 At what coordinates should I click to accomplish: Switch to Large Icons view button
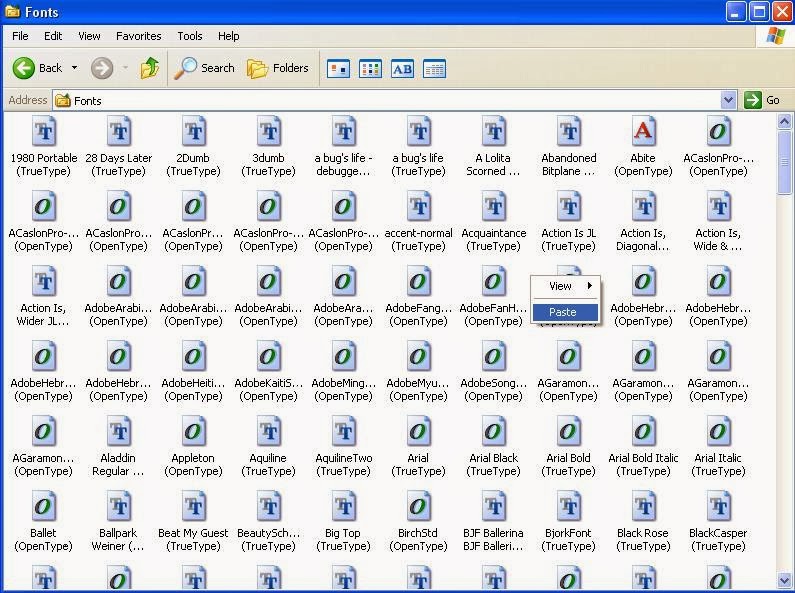pyautogui.click(x=338, y=68)
